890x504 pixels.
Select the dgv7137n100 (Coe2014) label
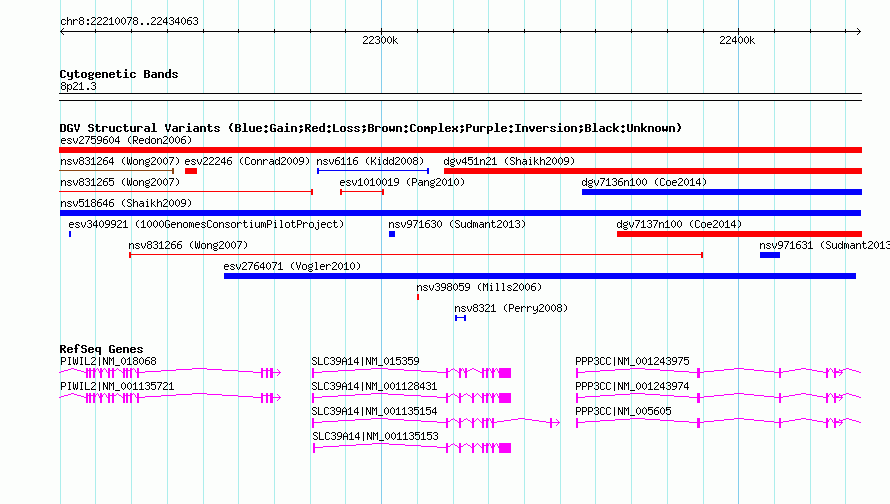(x=679, y=224)
